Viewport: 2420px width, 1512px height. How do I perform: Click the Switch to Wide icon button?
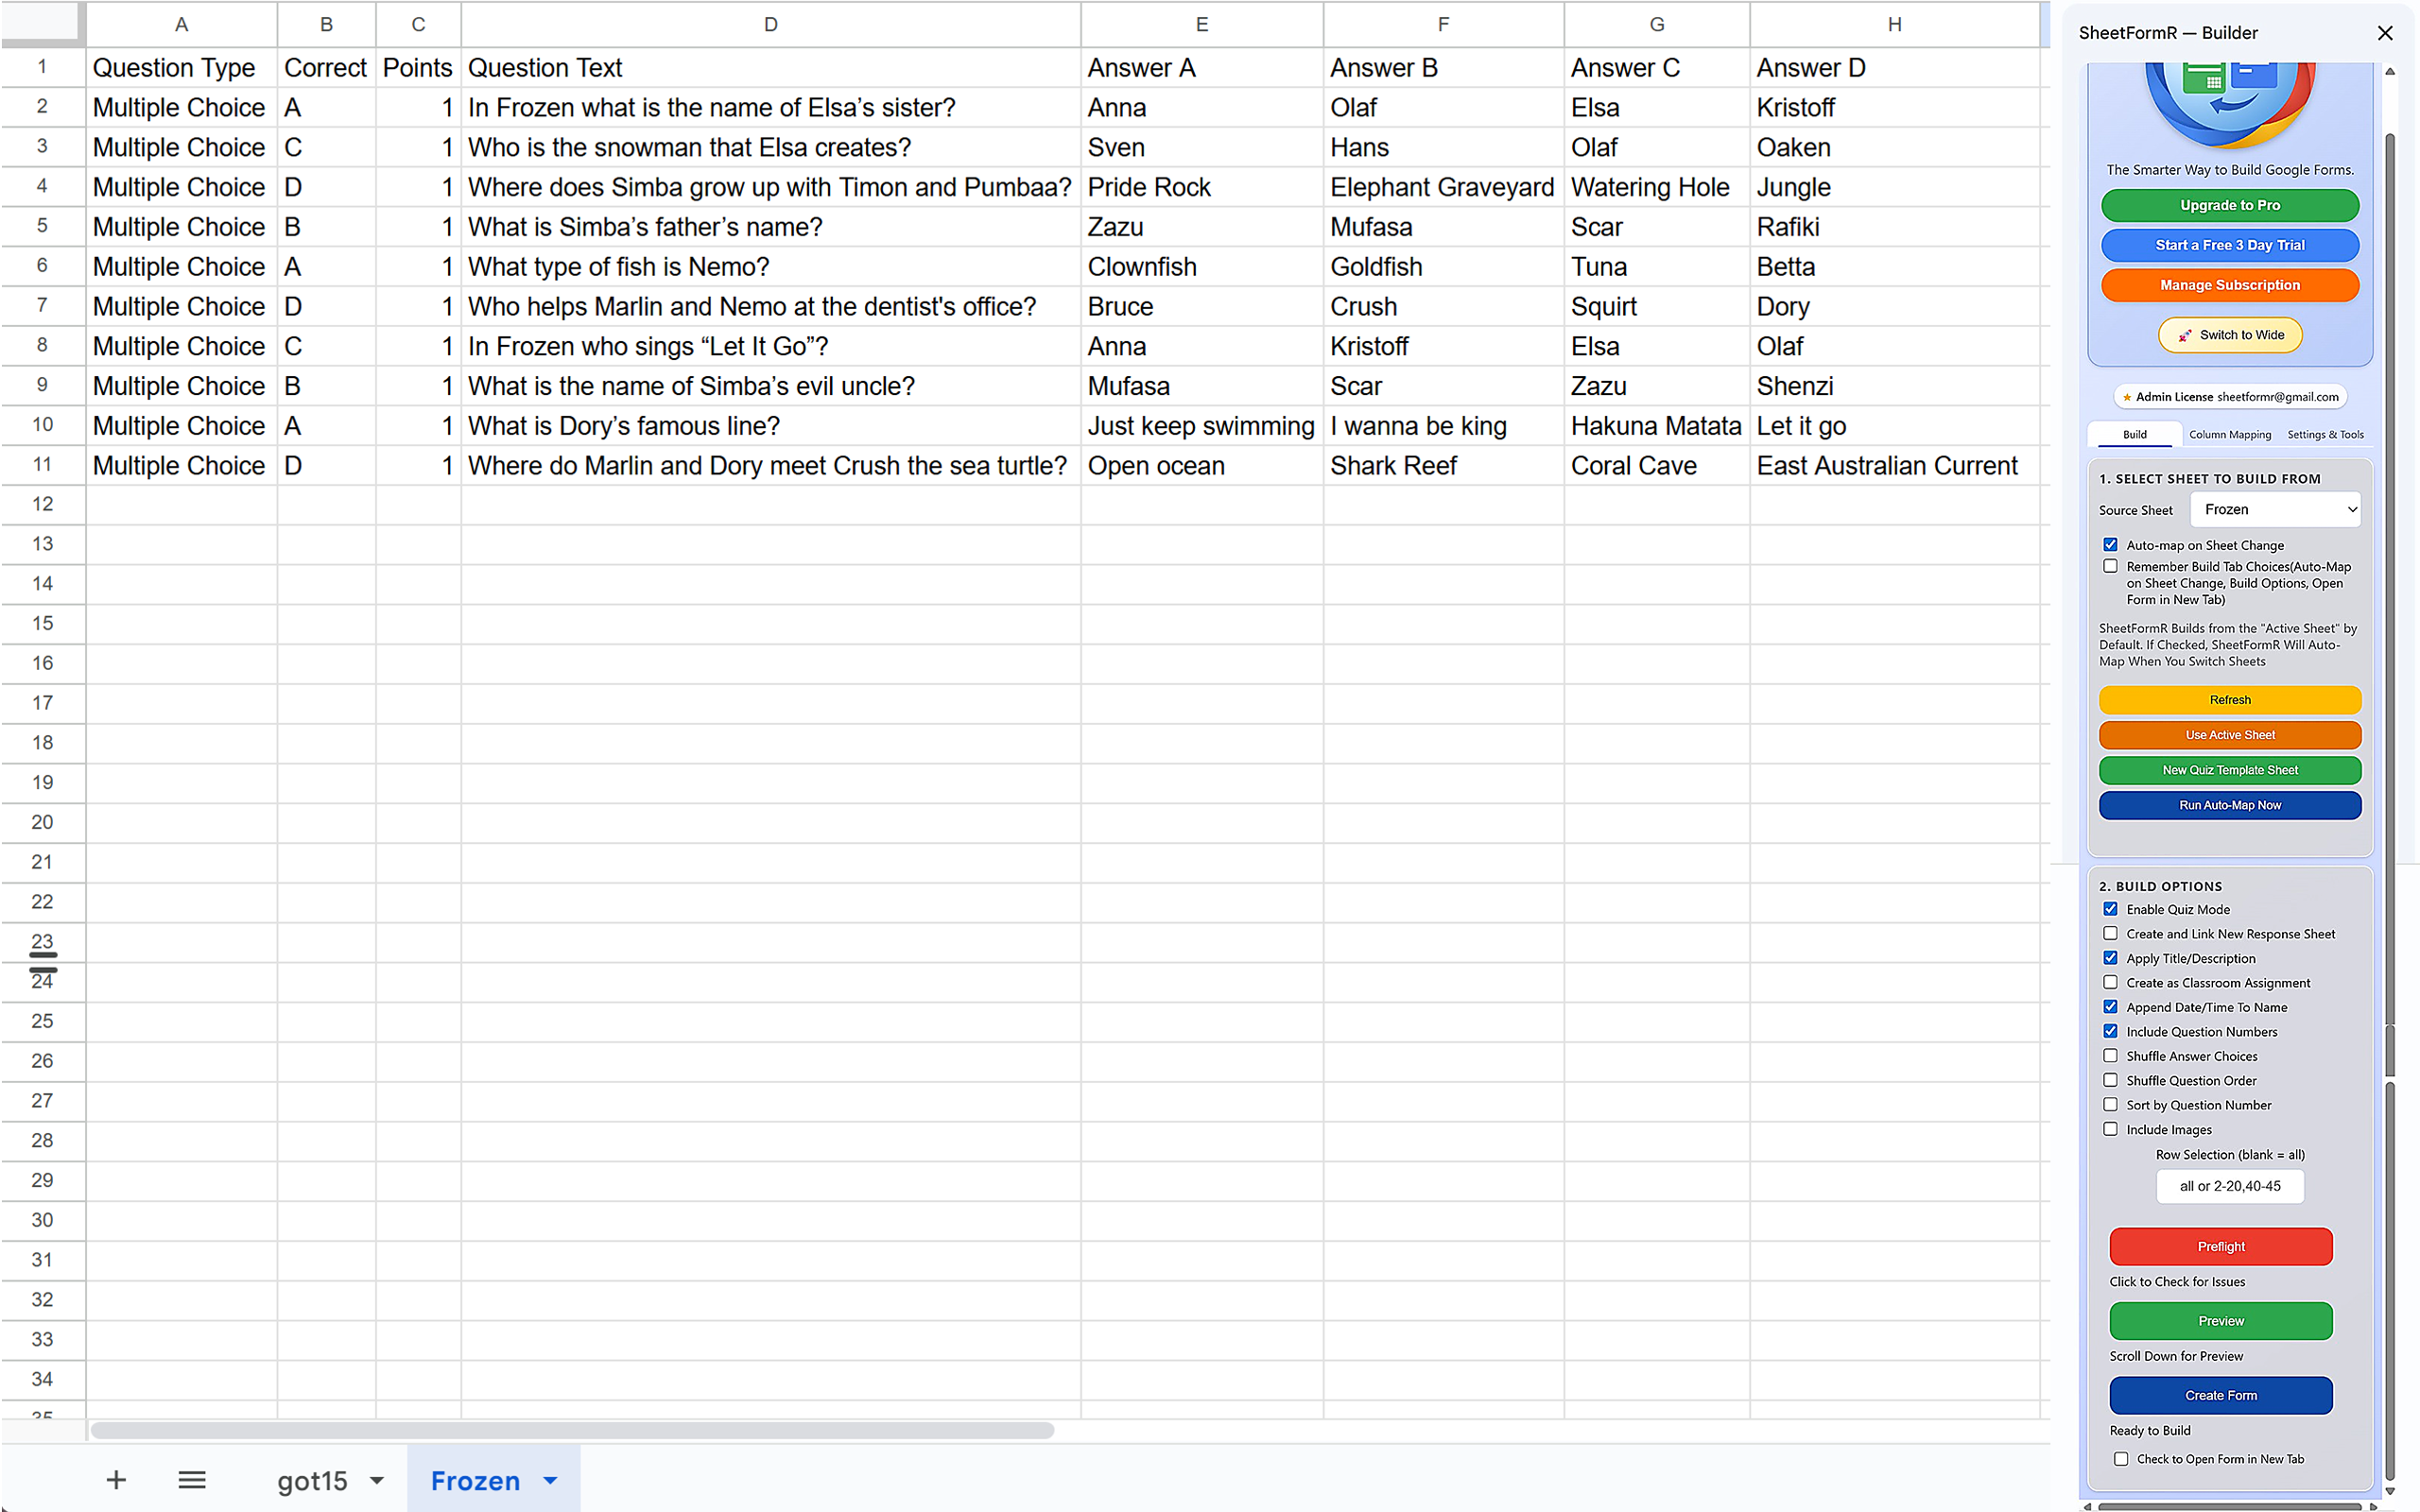coord(2229,335)
